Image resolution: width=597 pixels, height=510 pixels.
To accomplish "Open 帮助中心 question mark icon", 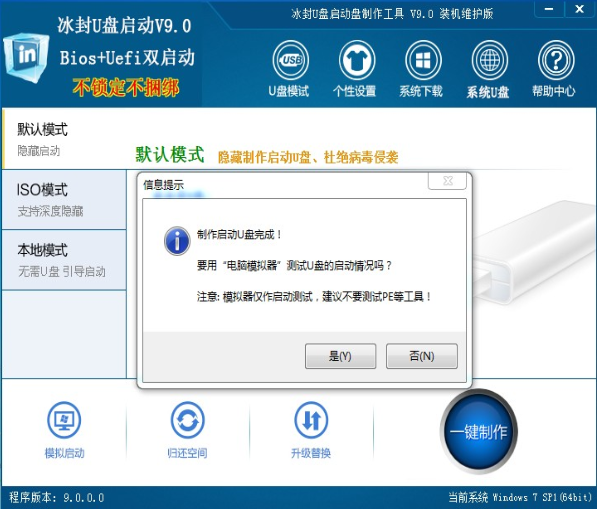I will (556, 60).
